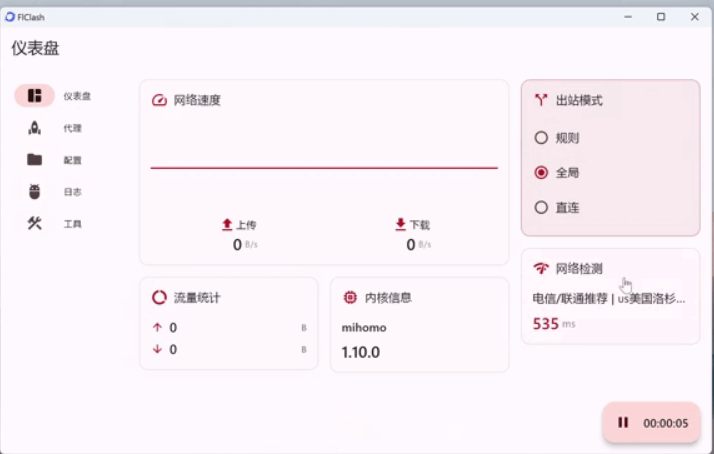Click the 上传 upload arrow icon
This screenshot has width=714, height=454.
[x=227, y=224]
